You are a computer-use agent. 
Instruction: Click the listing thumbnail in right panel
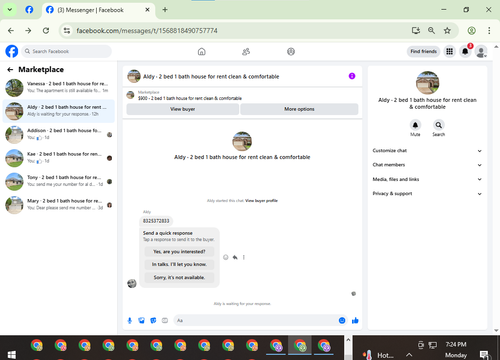tap(427, 82)
